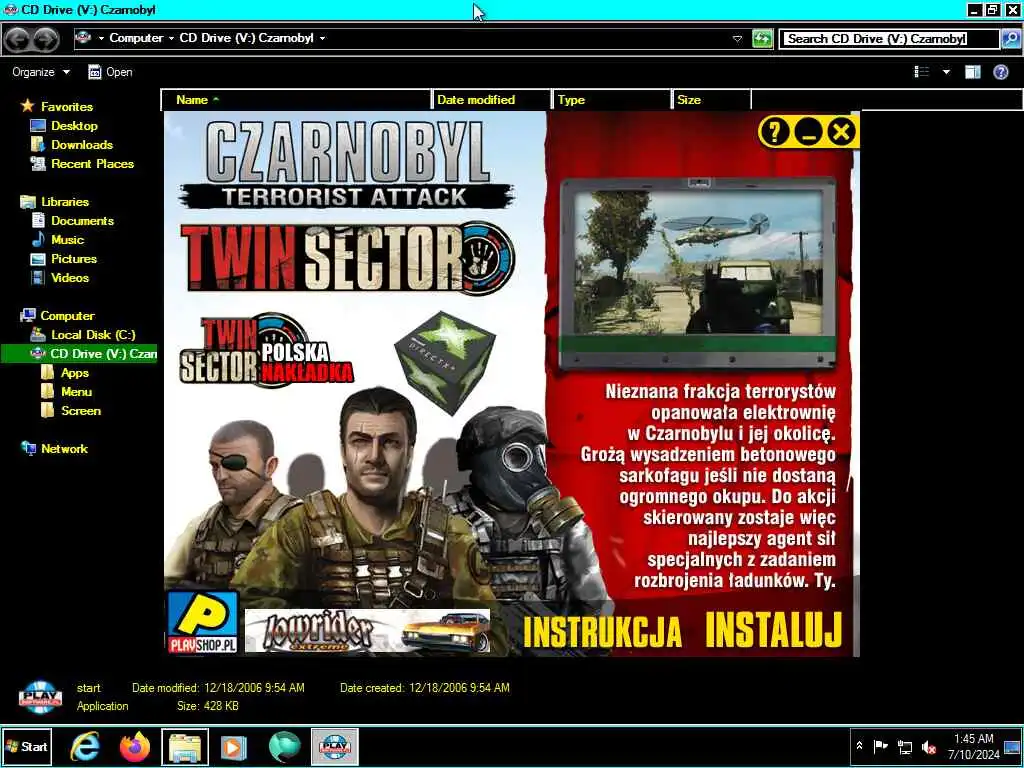1024x768 pixels.
Task: Click the Forward navigation arrow
Action: [46, 40]
